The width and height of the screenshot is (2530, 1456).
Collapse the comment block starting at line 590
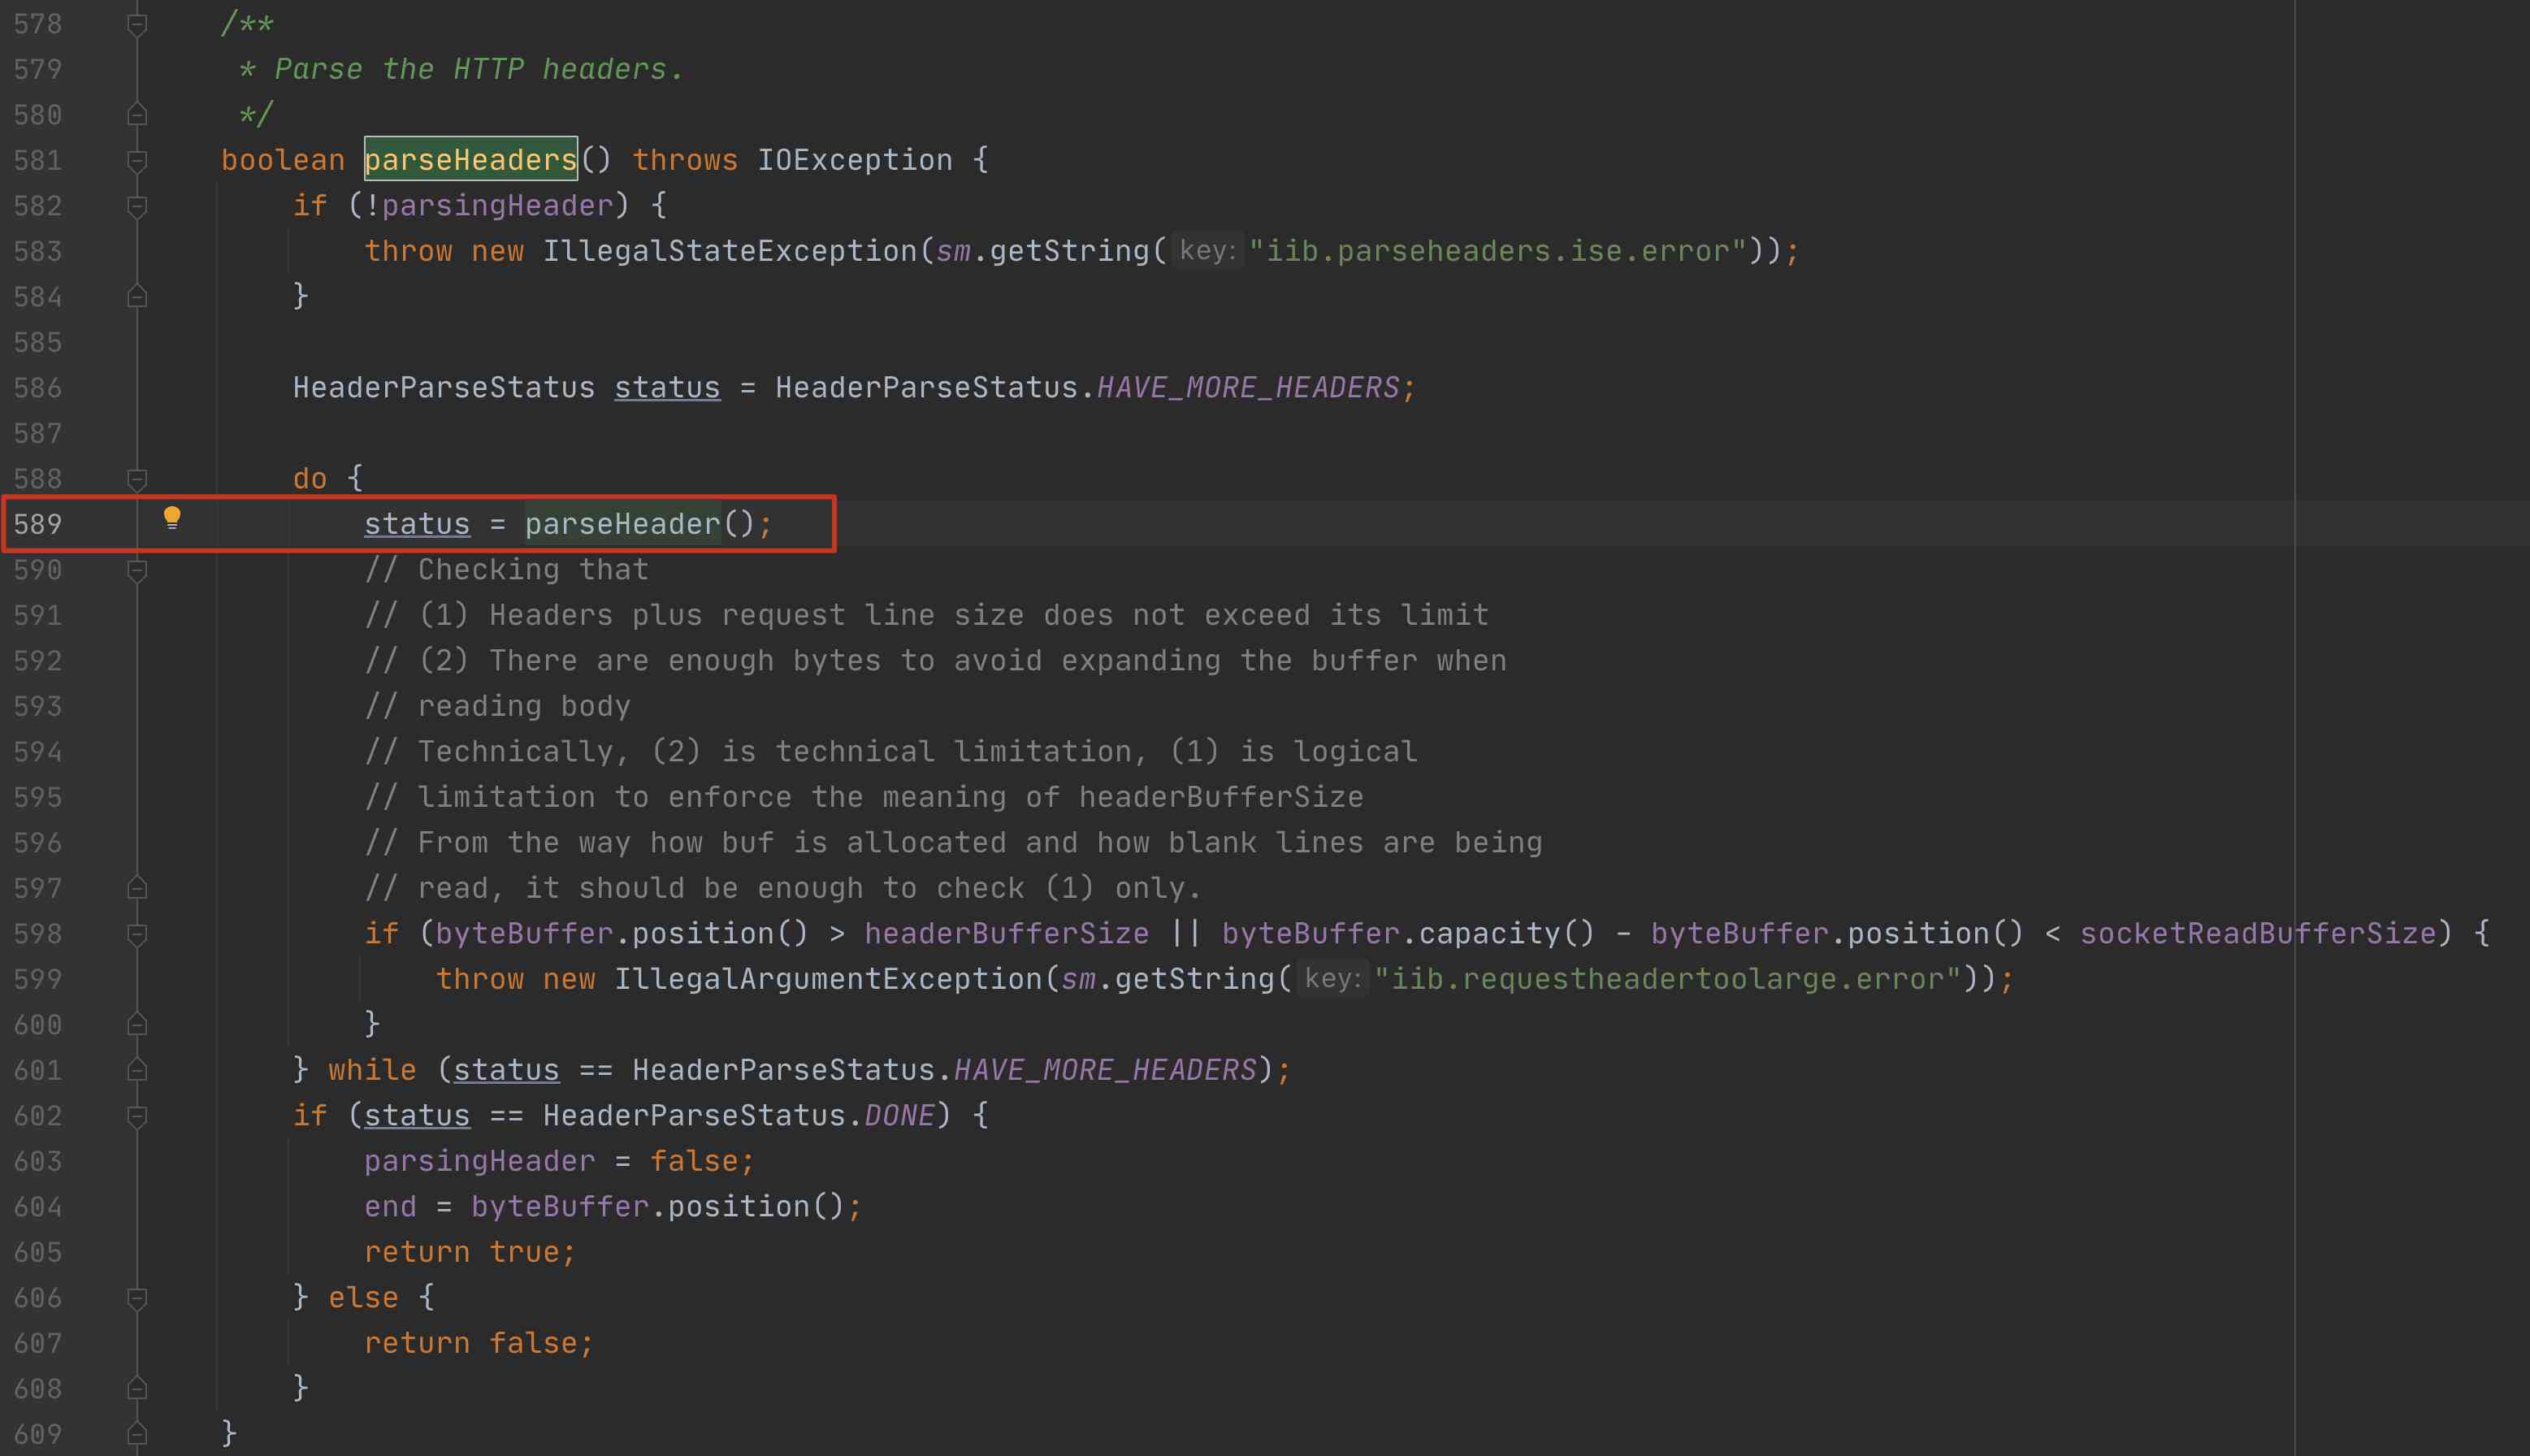tap(138, 570)
